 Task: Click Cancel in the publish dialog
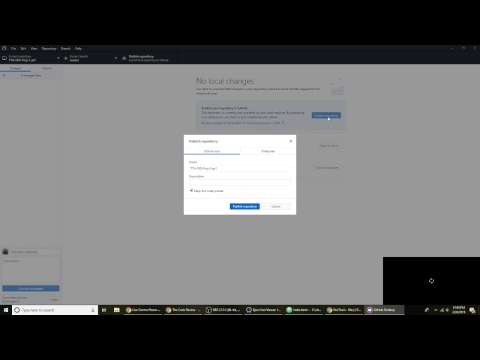276,206
